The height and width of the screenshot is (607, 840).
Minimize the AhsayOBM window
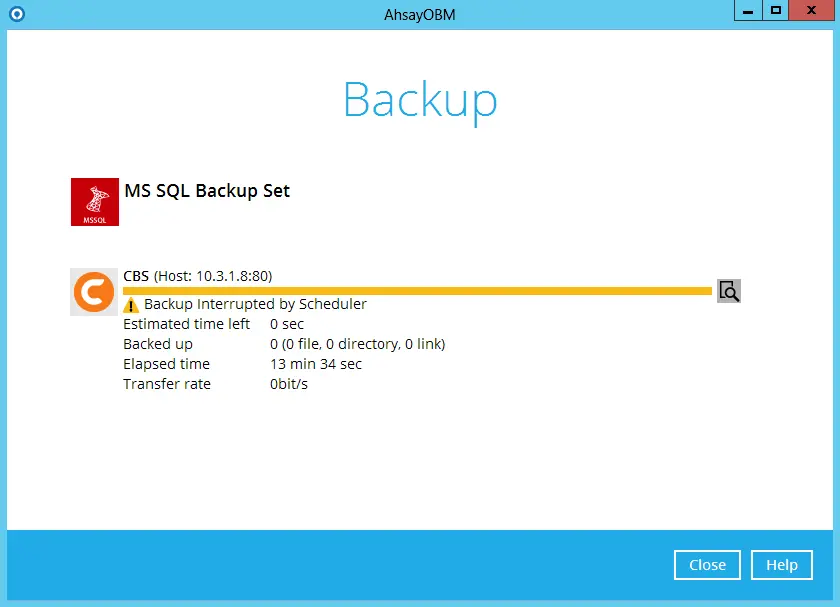click(747, 11)
